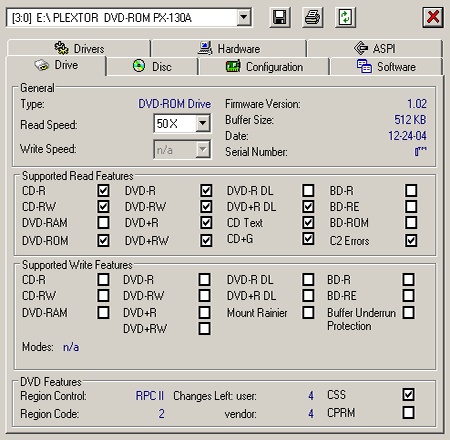The height and width of the screenshot is (440, 450).
Task: Click the DVD-ROM Drive type value
Action: [175, 104]
